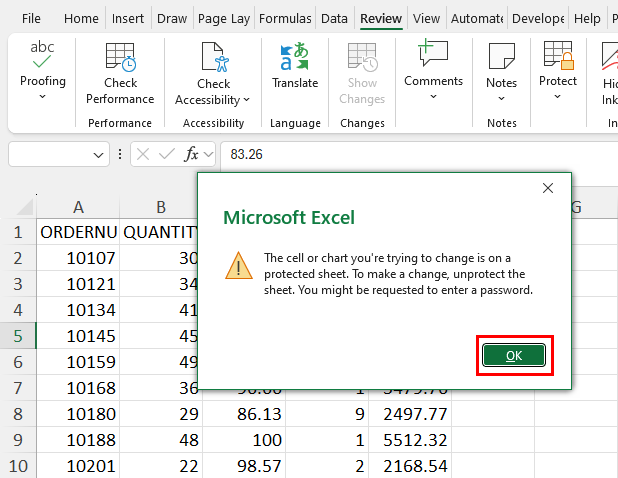Select row 10 header

[18, 466]
